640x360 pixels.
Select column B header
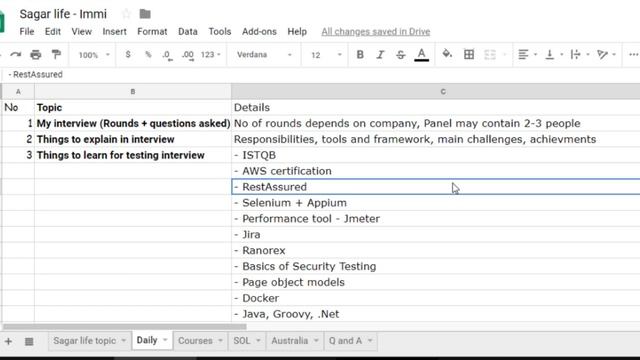pos(133,92)
